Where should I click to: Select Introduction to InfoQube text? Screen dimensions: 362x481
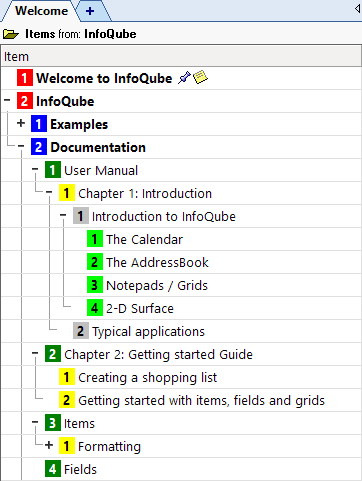pos(164,216)
